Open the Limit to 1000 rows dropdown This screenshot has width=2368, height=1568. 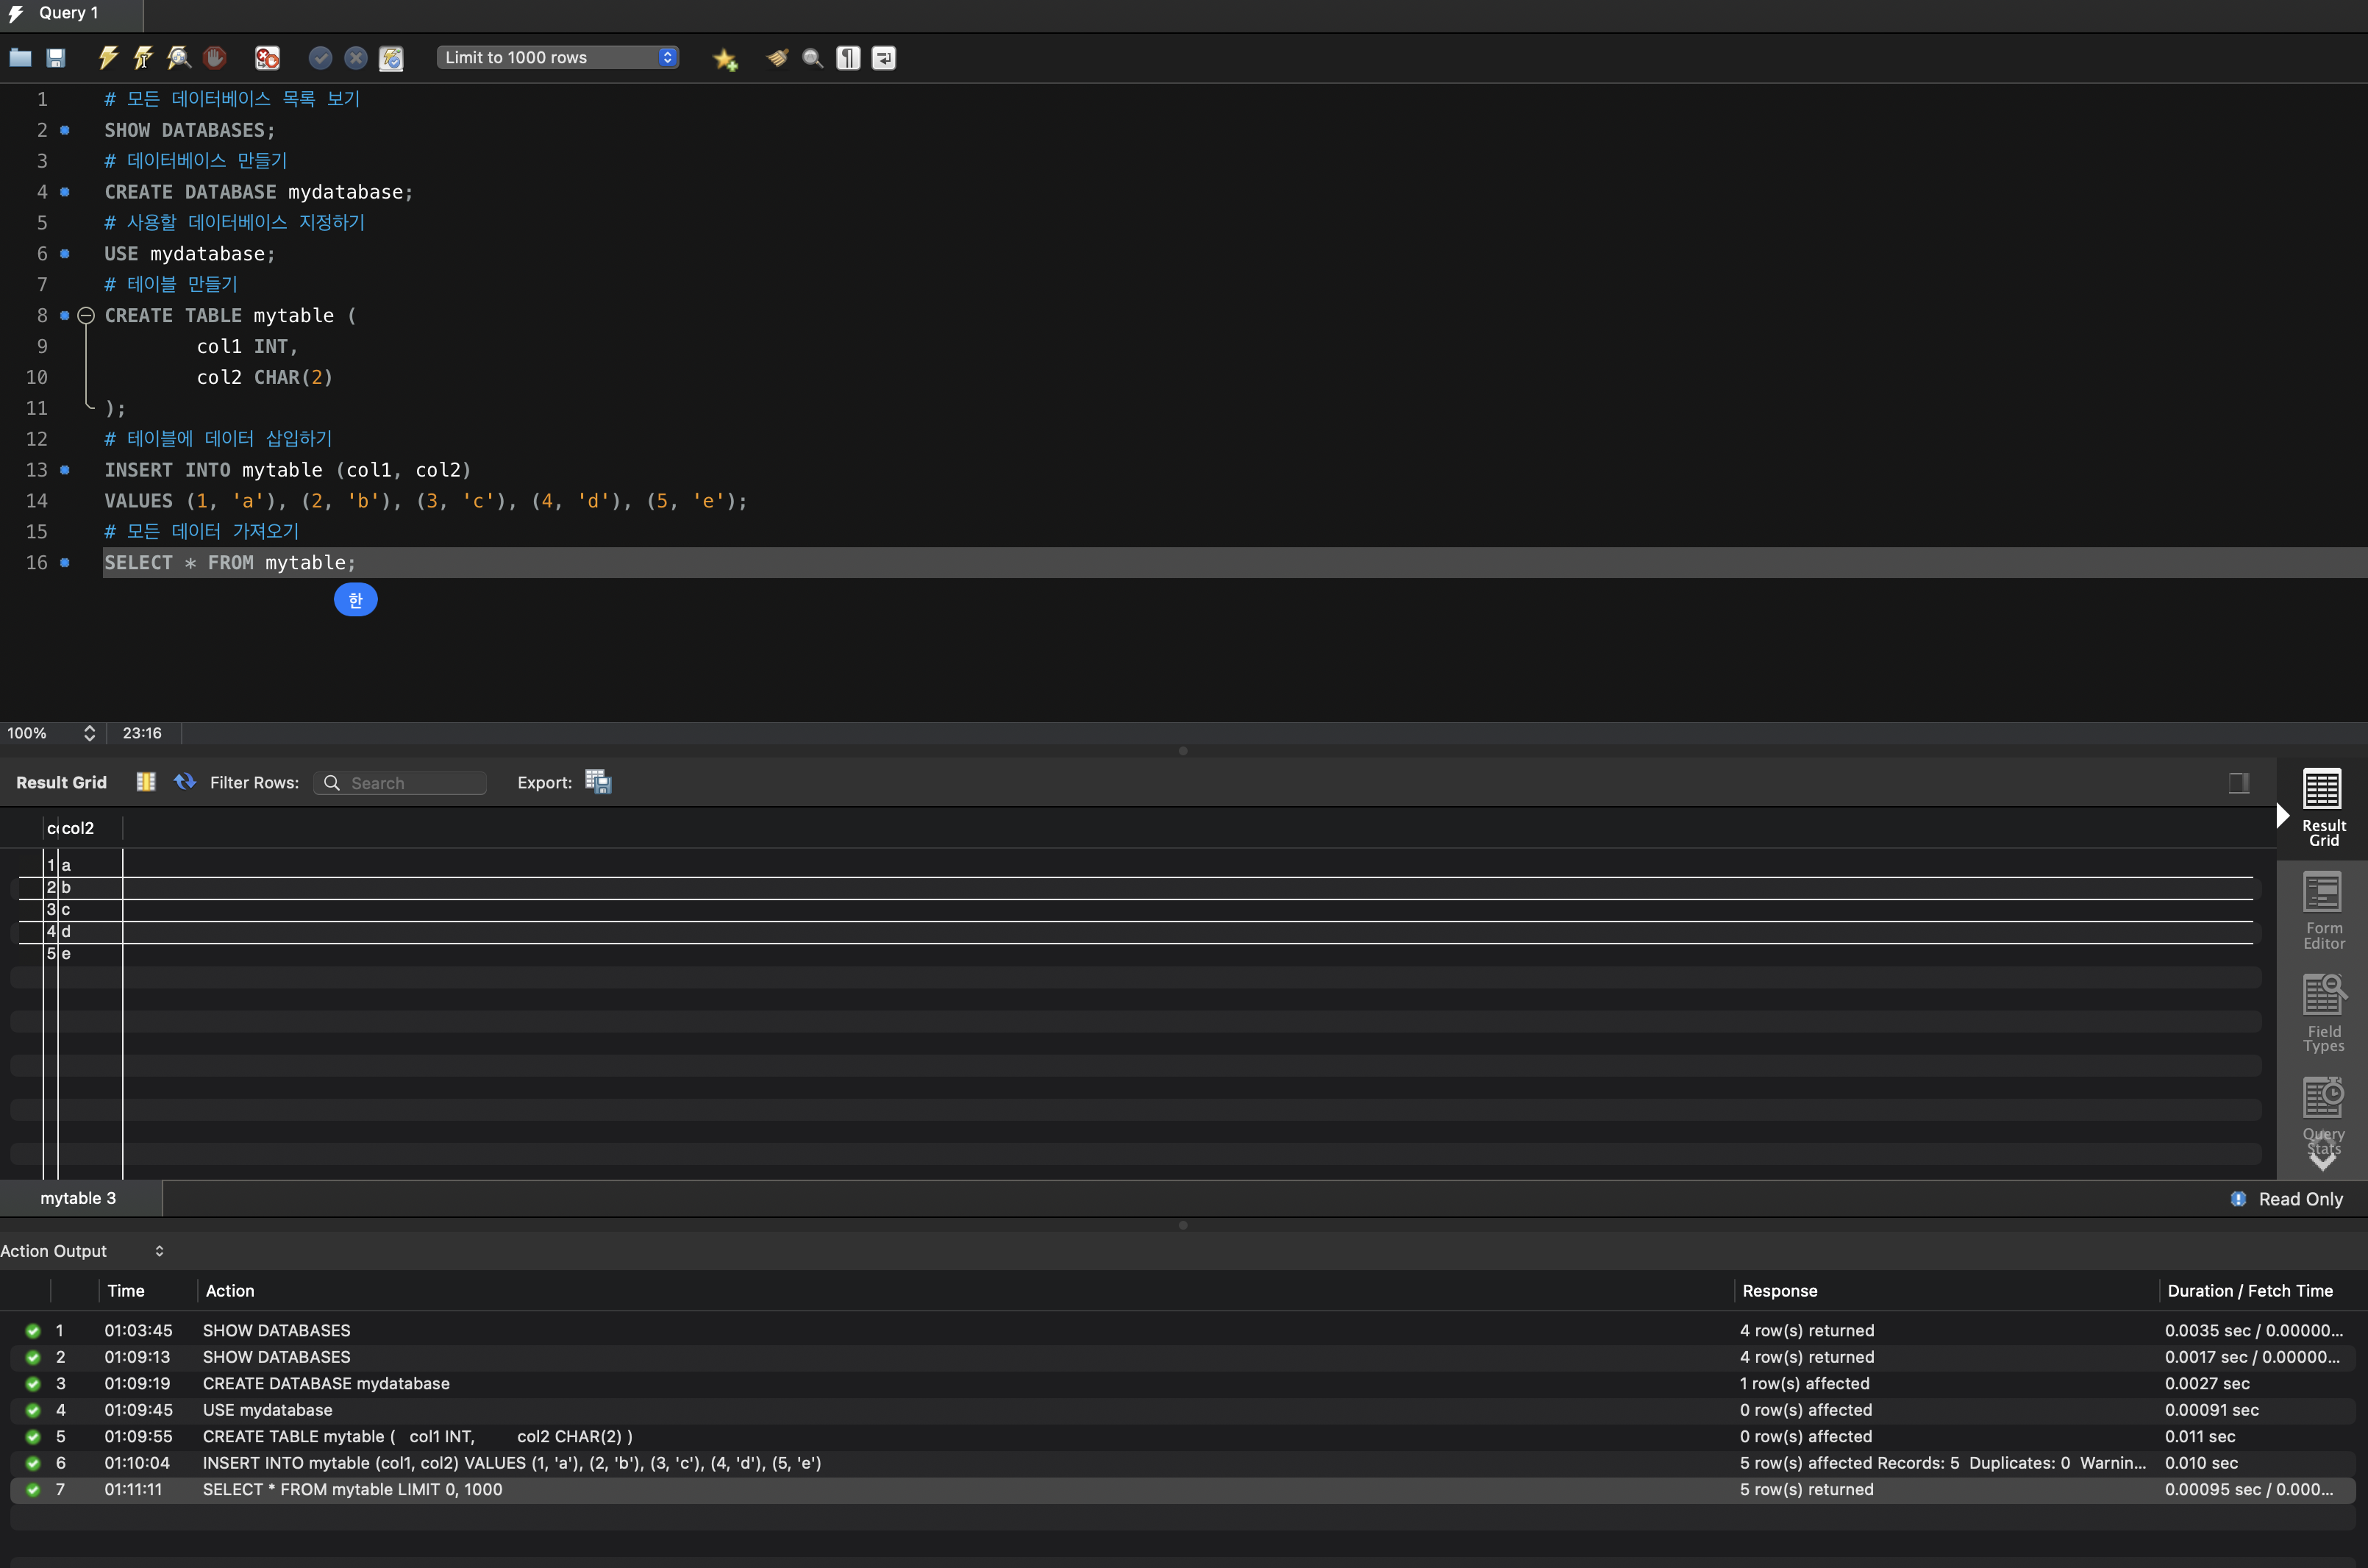pyautogui.click(x=558, y=58)
